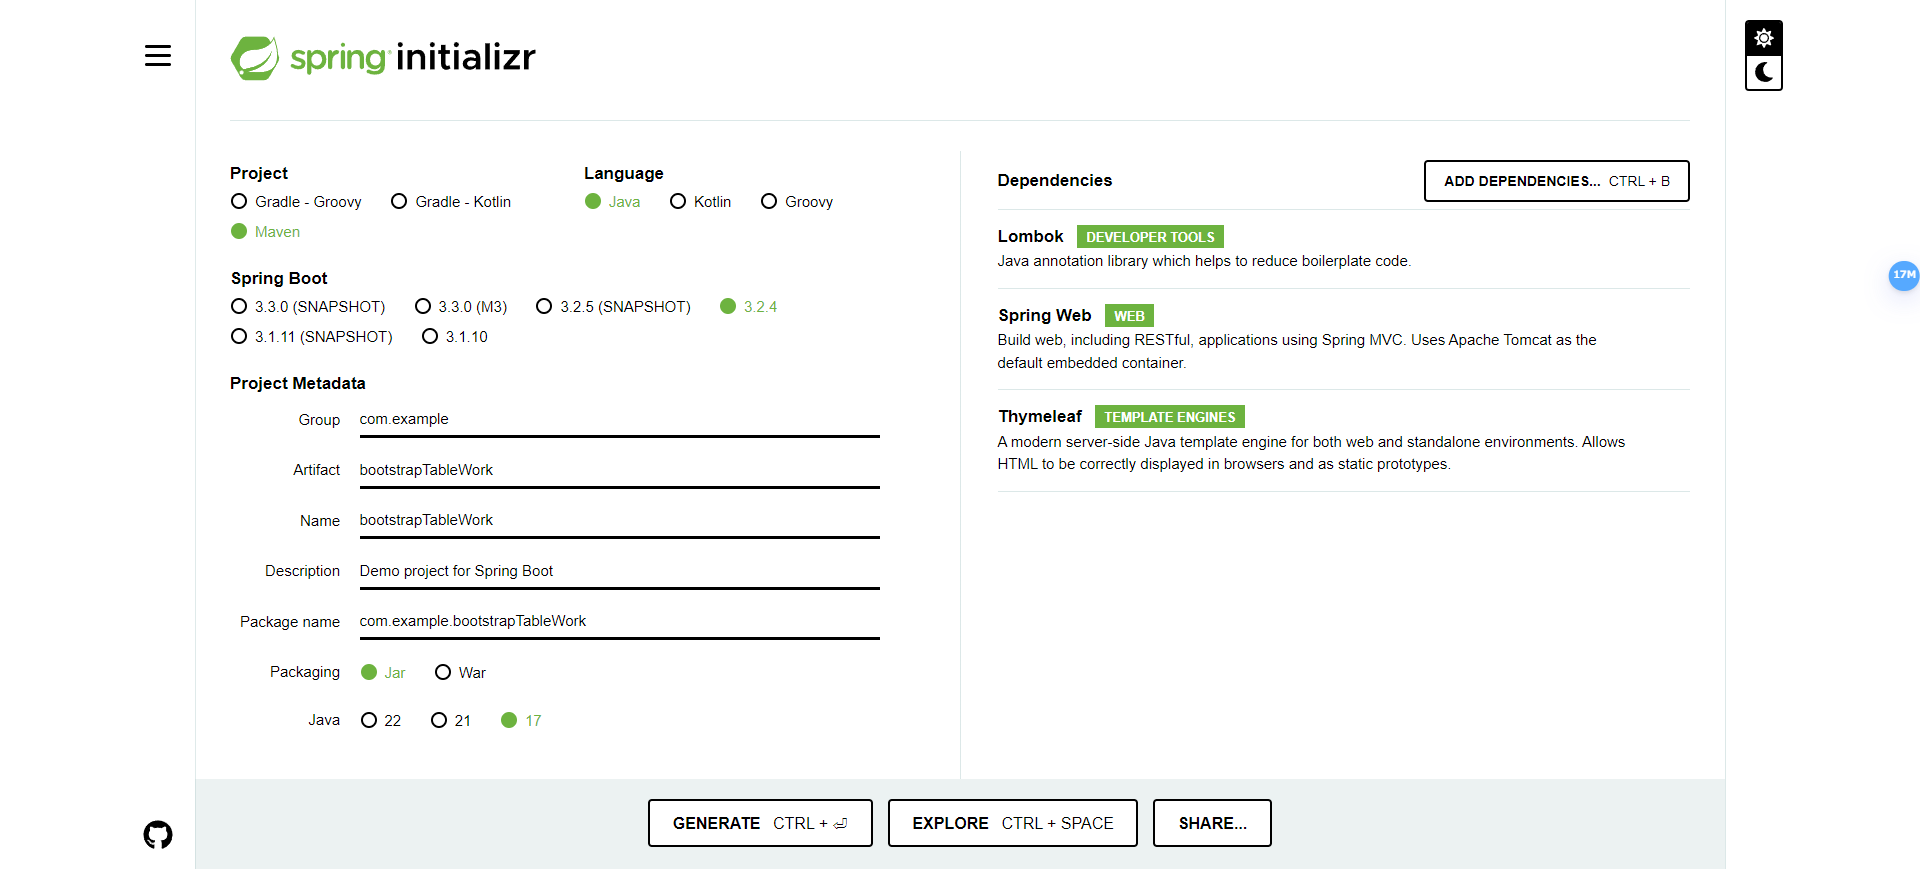Image resolution: width=1920 pixels, height=869 pixels.
Task: Choose Kotlin language
Action: 700,202
